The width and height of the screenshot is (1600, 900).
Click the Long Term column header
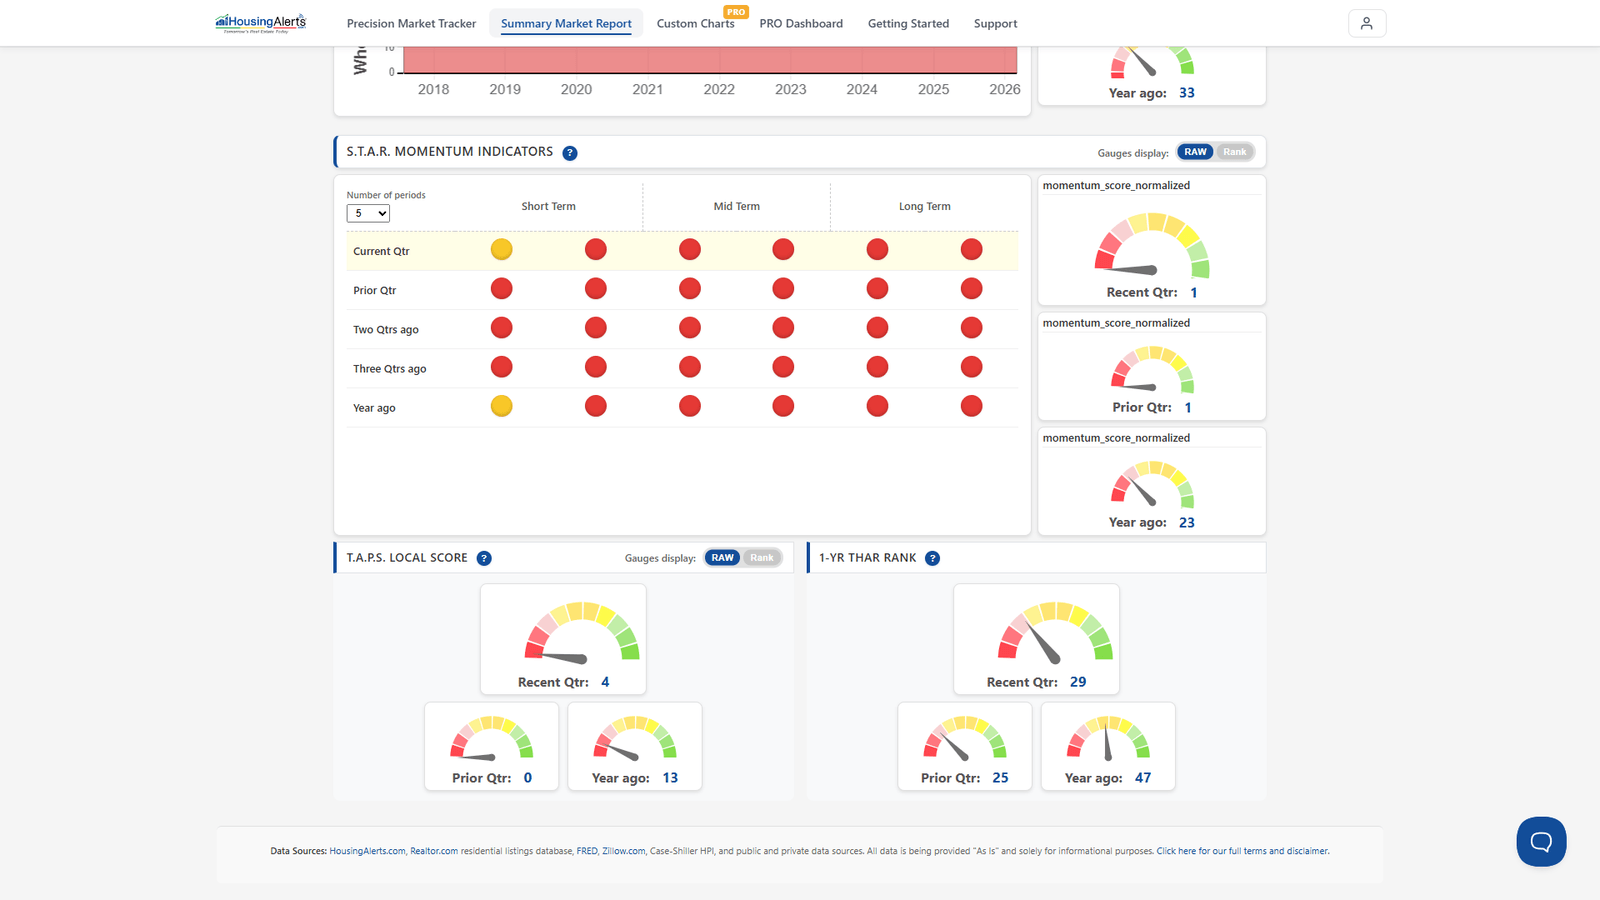(x=924, y=206)
